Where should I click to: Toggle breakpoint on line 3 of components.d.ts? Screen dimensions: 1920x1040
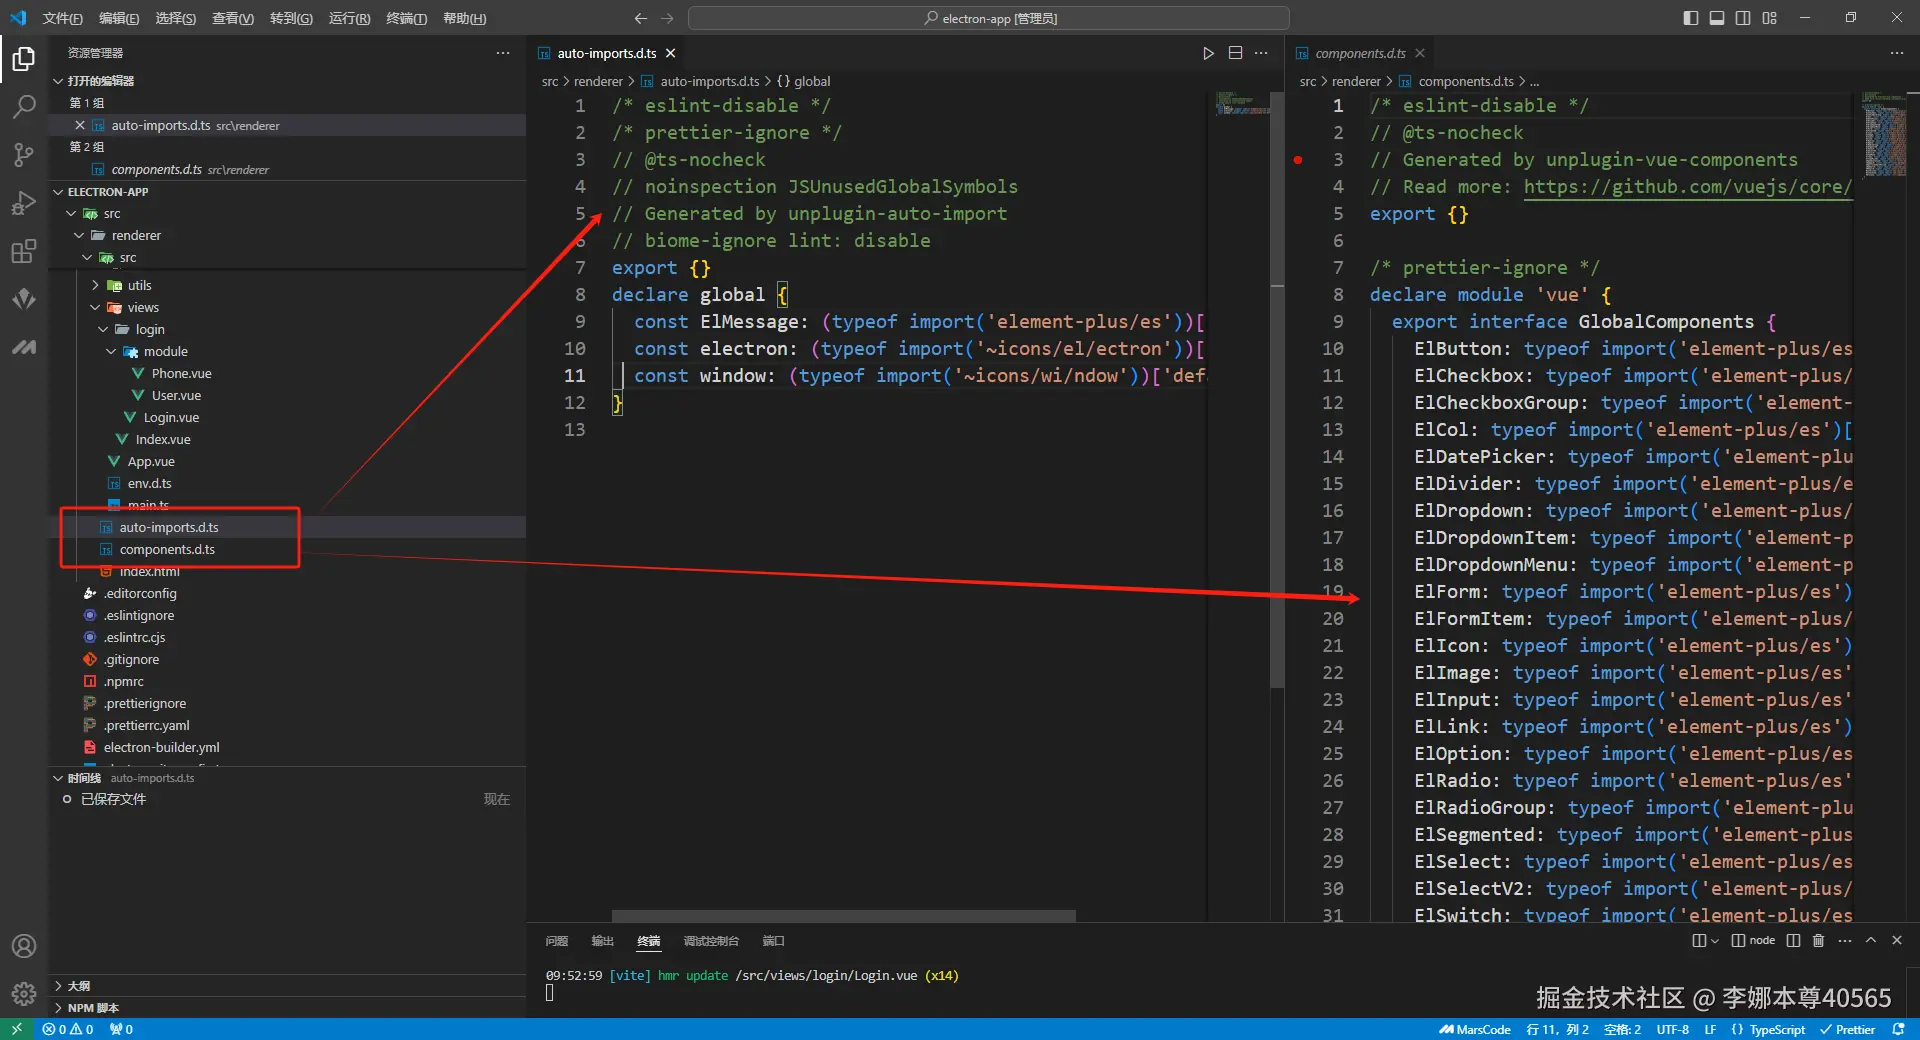pyautogui.click(x=1298, y=160)
